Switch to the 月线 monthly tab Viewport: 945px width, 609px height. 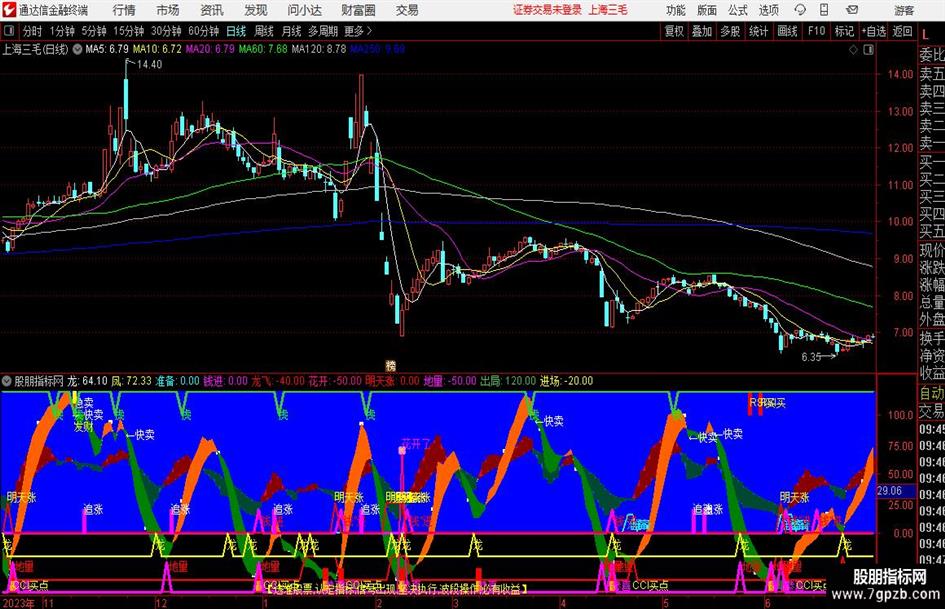pos(291,31)
